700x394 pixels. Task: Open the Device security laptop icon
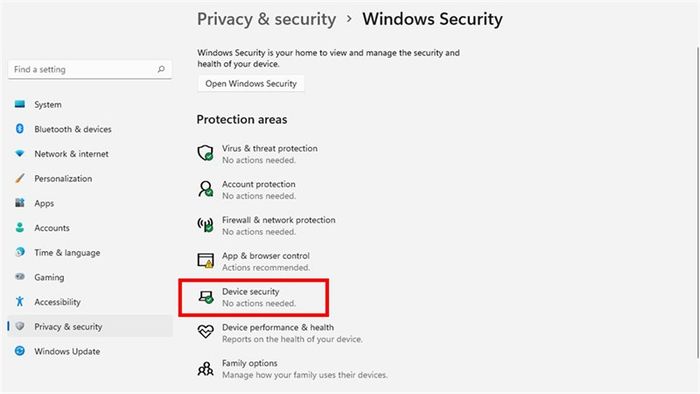(x=206, y=297)
